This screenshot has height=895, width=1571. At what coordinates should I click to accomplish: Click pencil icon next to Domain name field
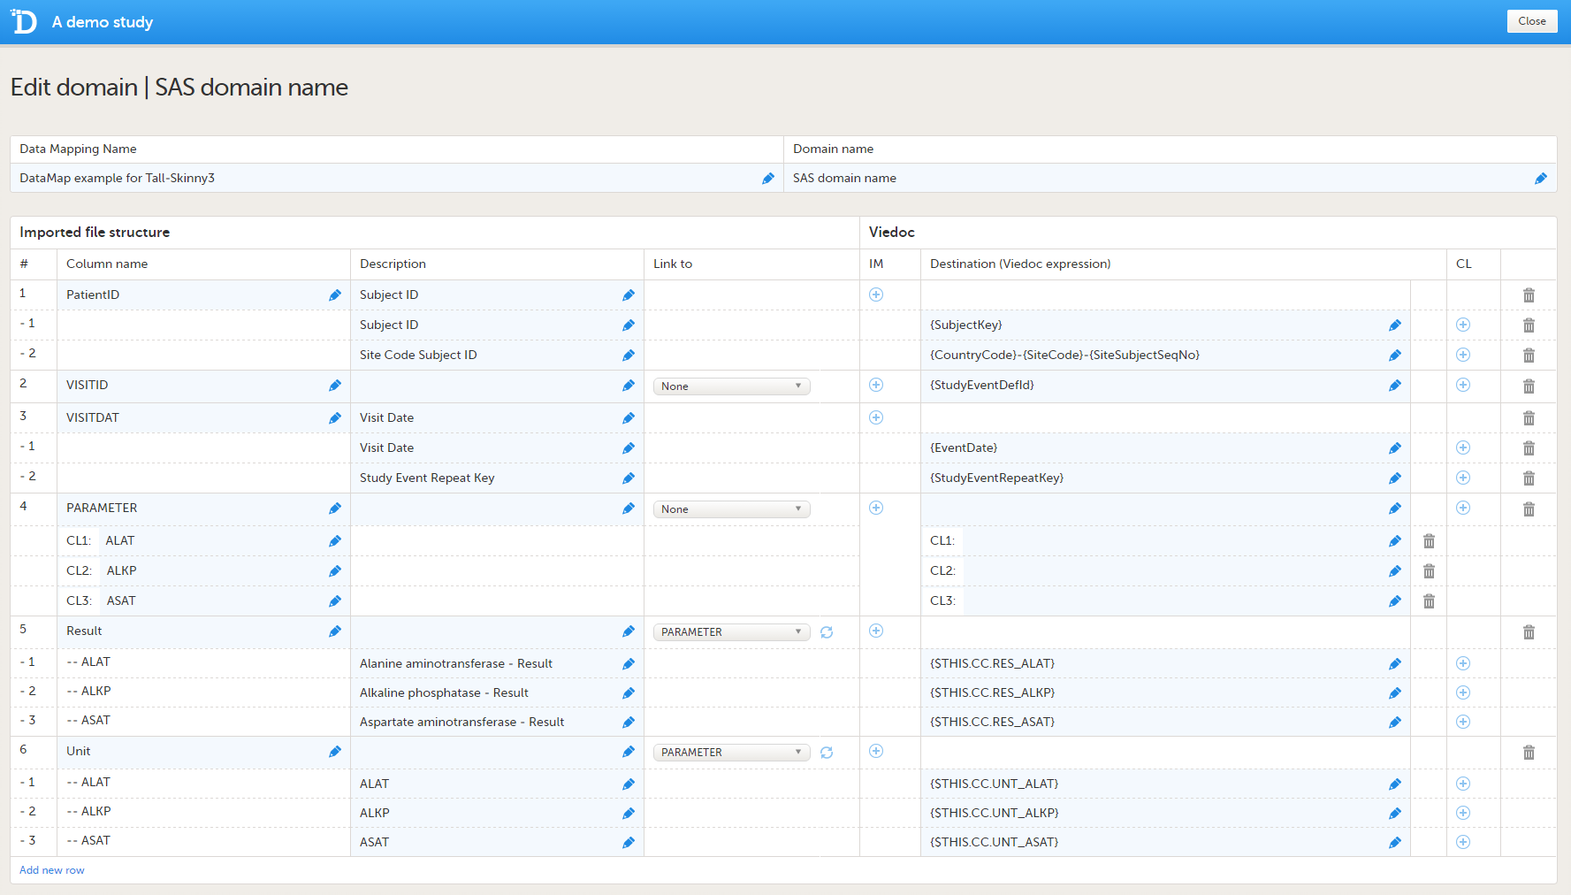tap(1540, 178)
